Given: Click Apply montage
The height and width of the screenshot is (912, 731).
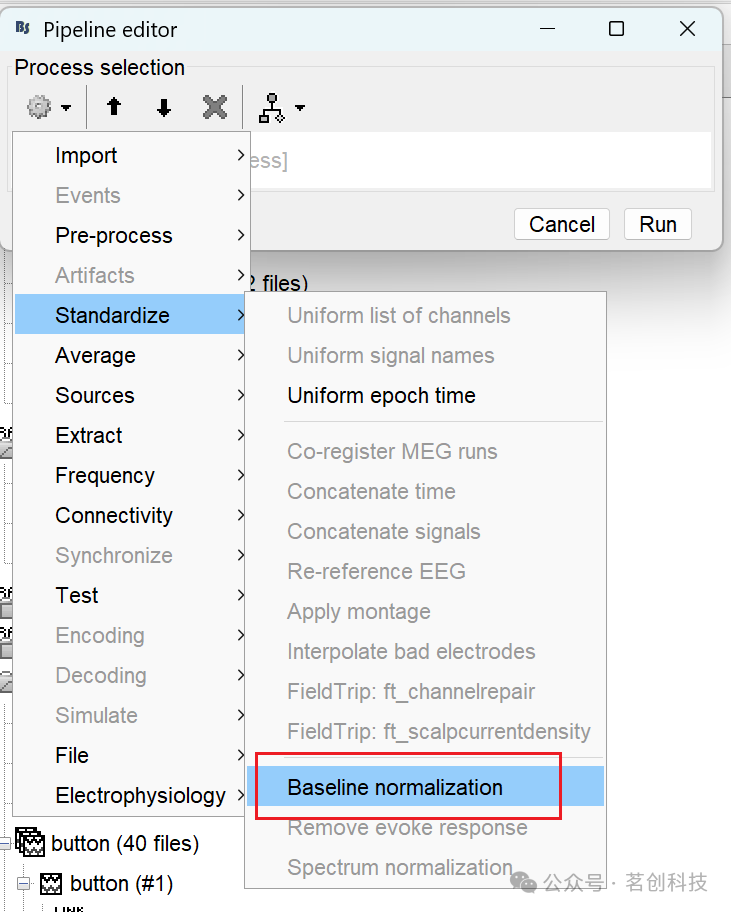Looking at the screenshot, I should (x=426, y=611).
